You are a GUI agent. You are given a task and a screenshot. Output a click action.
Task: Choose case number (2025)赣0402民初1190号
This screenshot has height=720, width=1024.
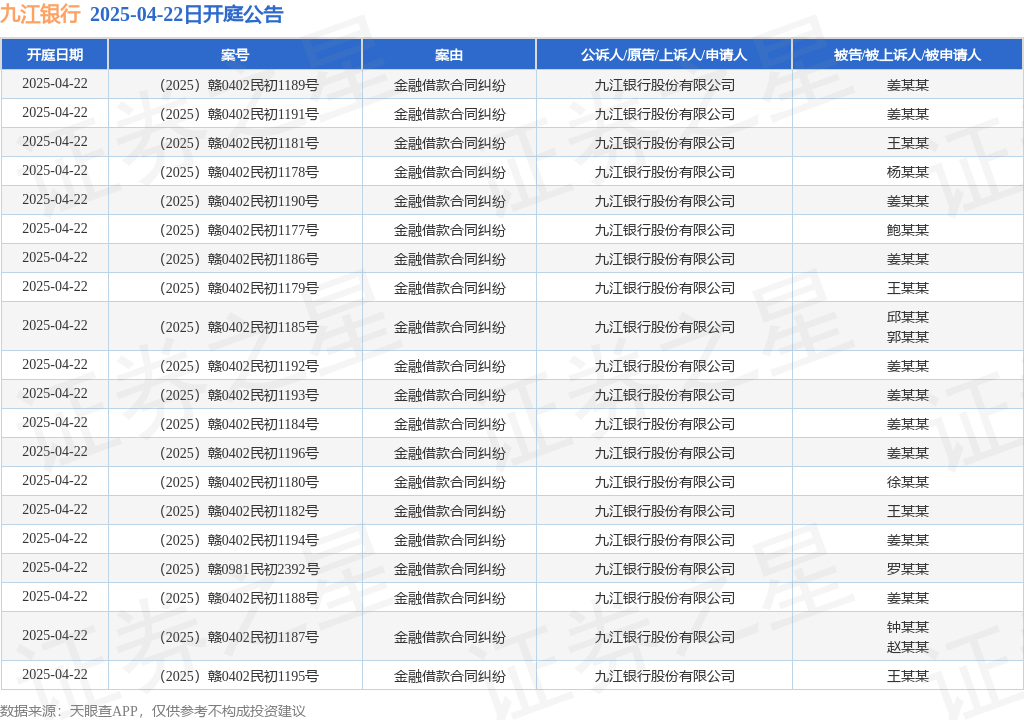239,201
